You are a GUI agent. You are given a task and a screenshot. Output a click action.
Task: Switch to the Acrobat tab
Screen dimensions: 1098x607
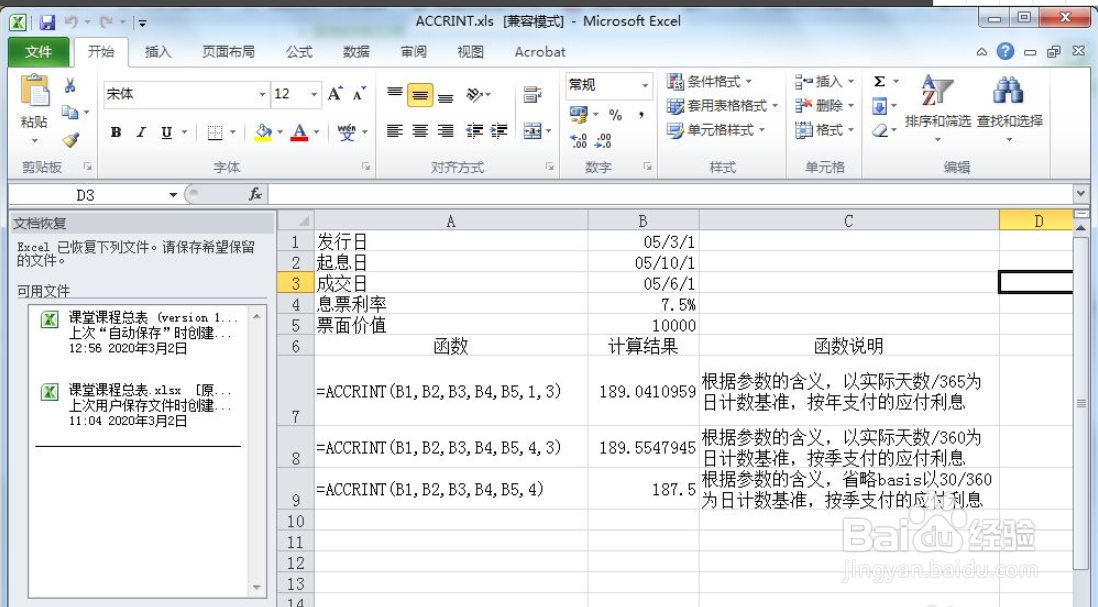[x=540, y=52]
